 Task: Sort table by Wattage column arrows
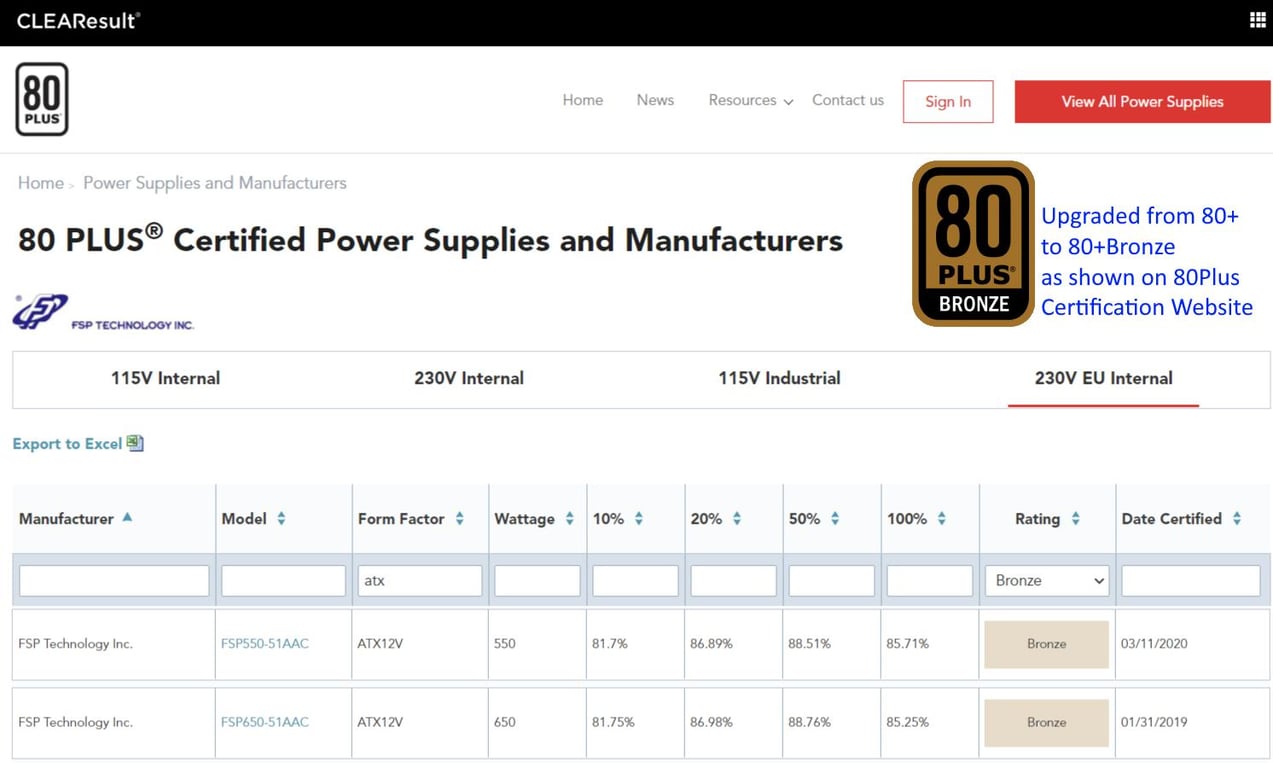tap(569, 518)
